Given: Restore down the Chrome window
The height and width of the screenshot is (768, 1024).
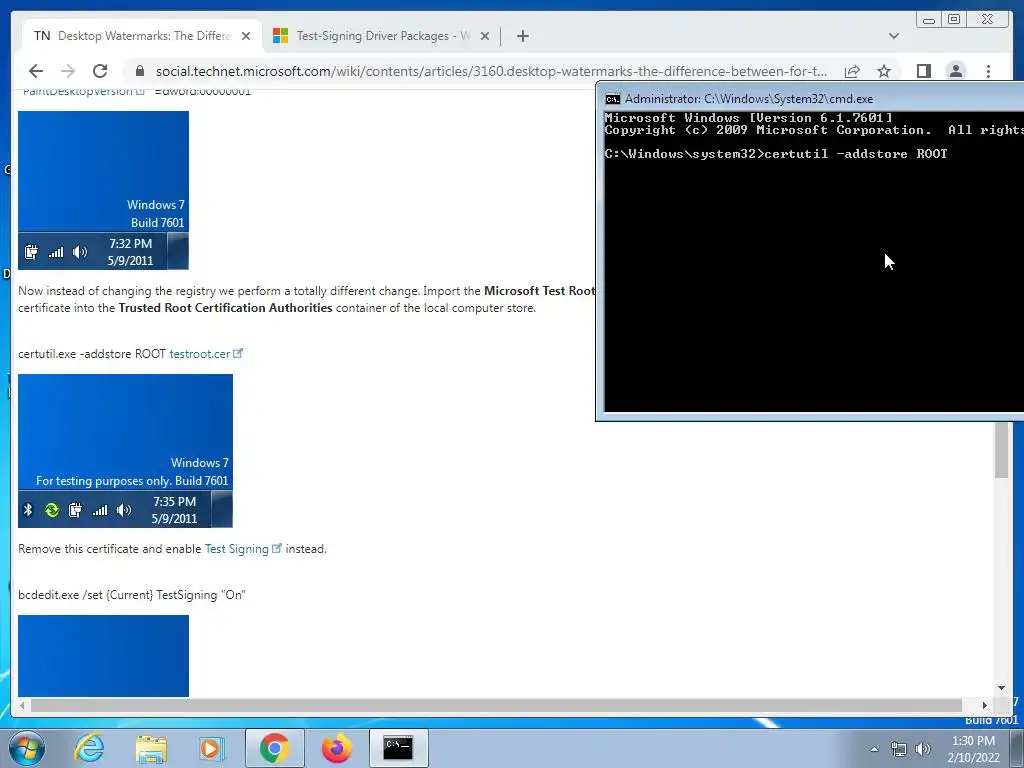Looking at the screenshot, I should [x=953, y=20].
